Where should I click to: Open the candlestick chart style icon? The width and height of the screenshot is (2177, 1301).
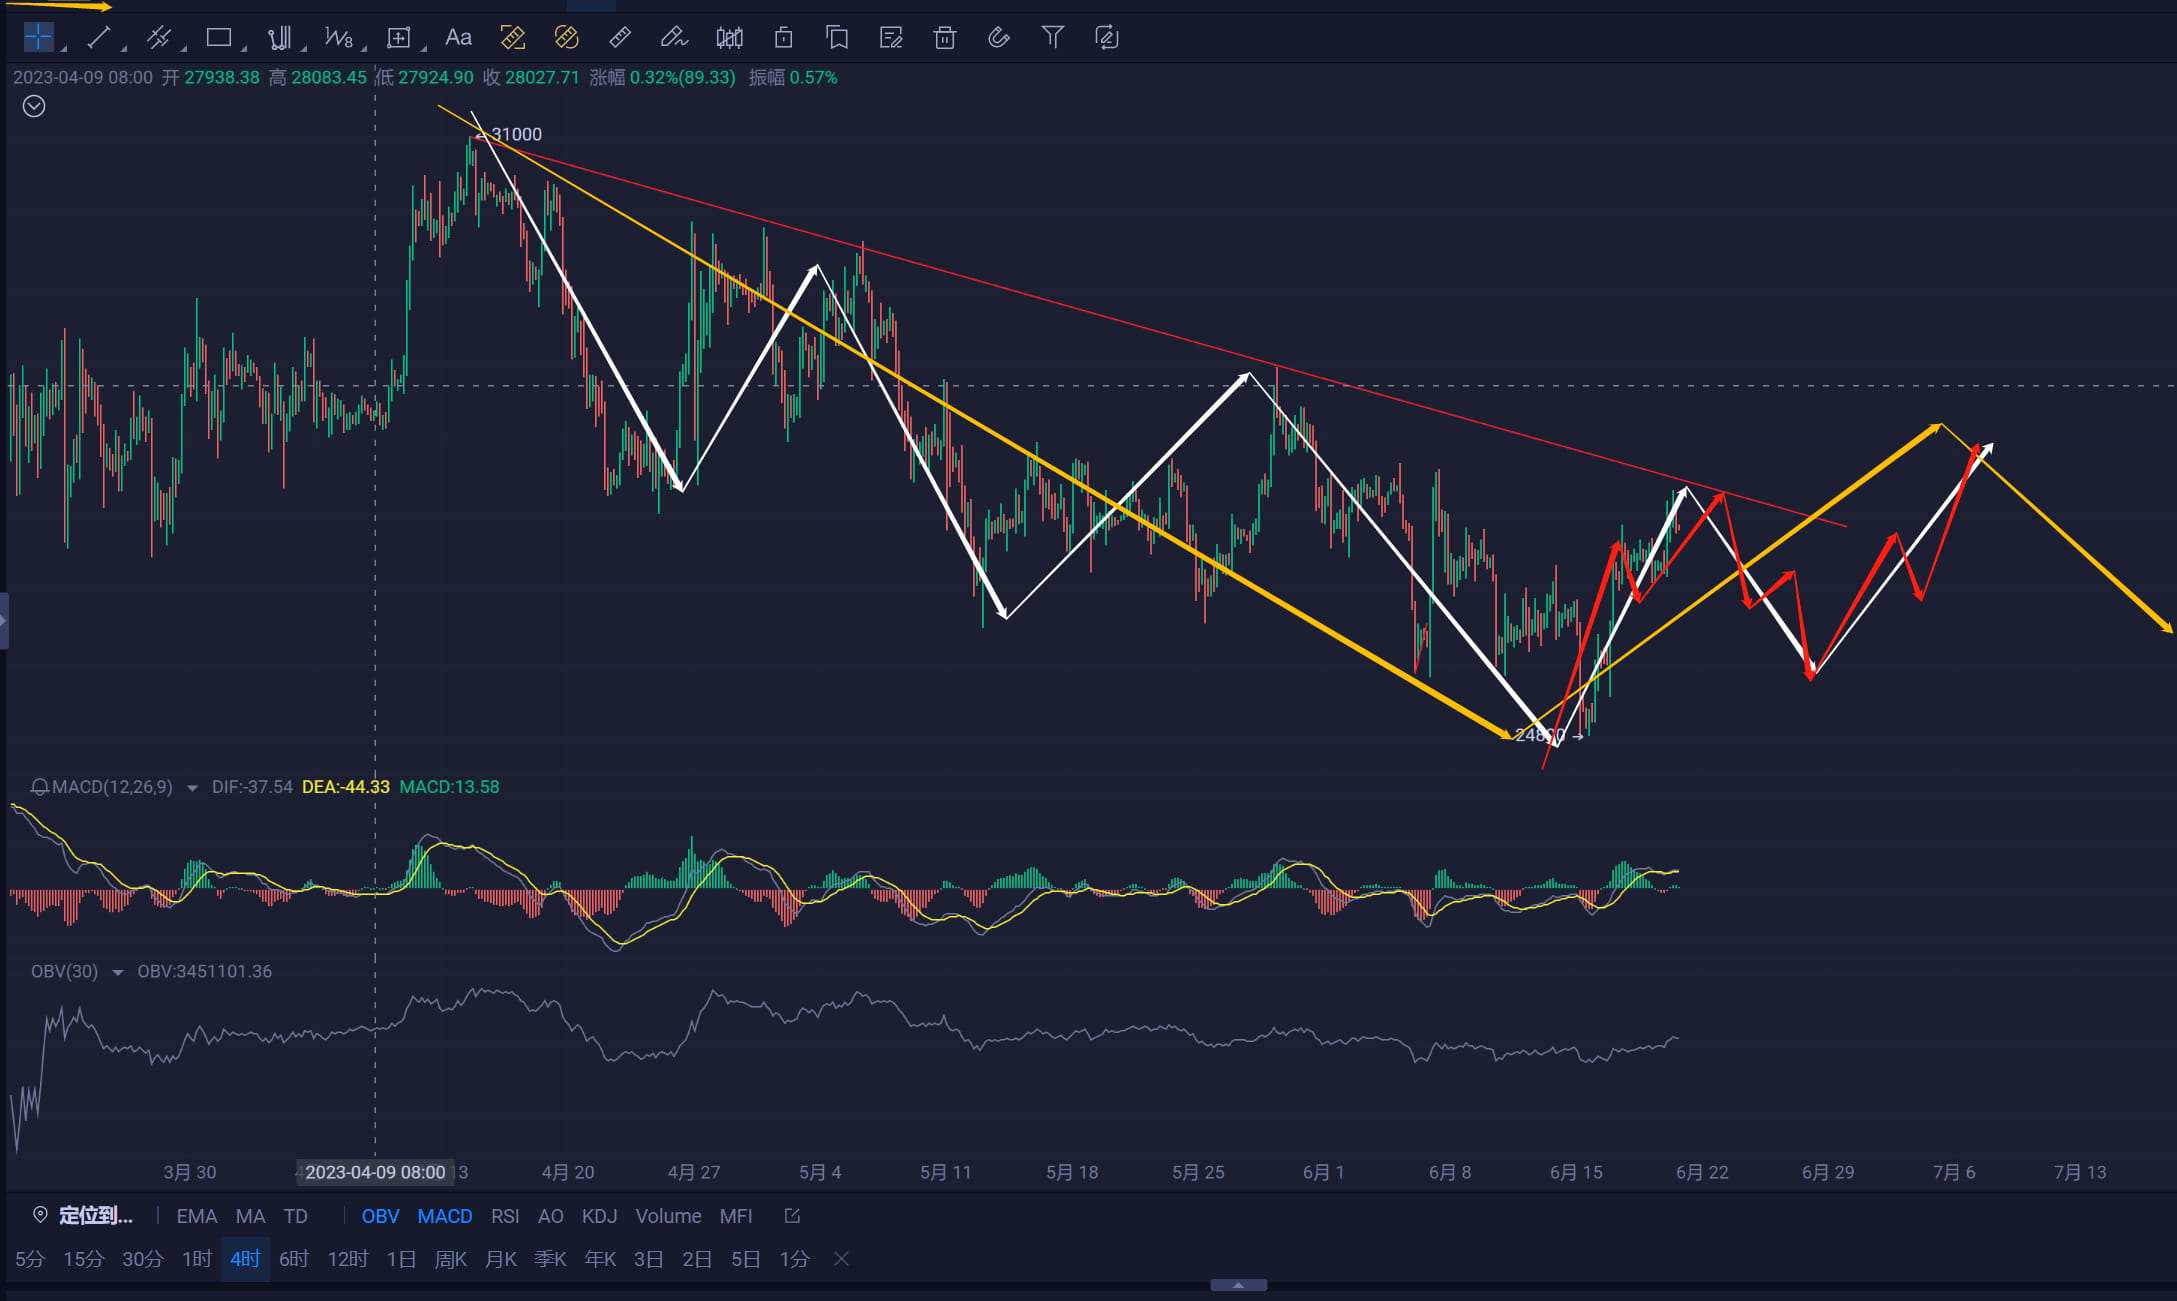tap(730, 38)
